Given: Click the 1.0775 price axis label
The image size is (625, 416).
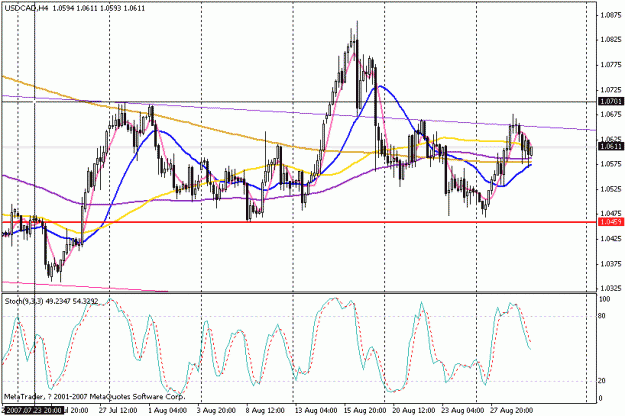Looking at the screenshot, I should coord(611,65).
